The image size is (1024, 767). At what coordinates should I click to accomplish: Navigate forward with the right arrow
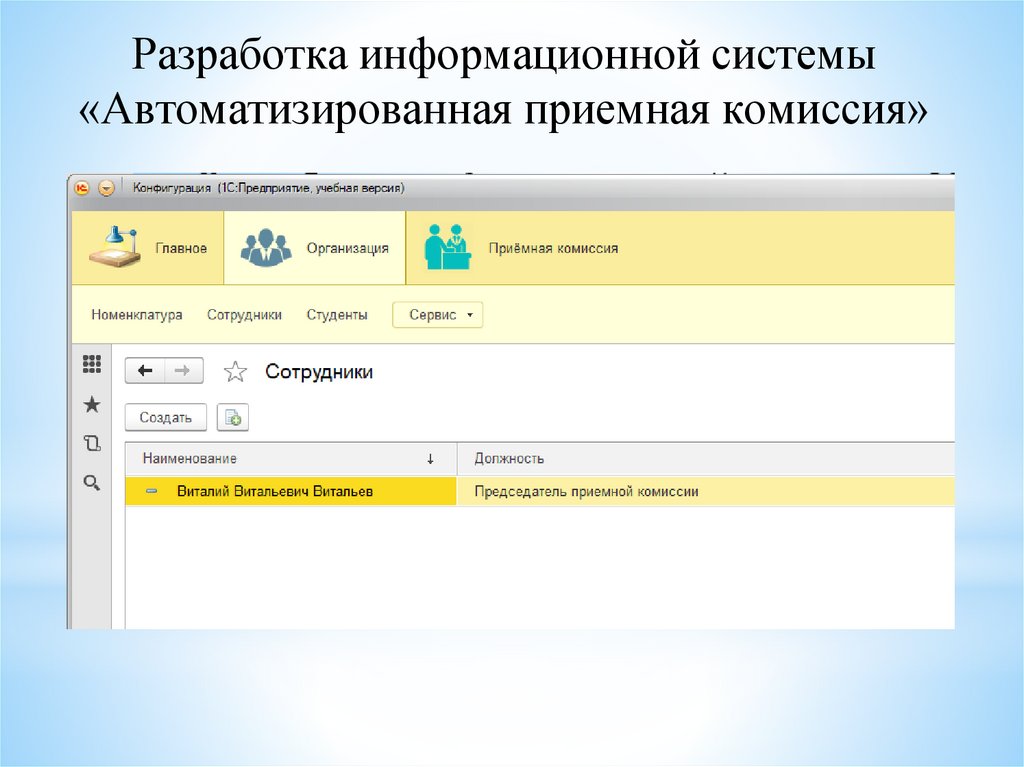coord(183,371)
